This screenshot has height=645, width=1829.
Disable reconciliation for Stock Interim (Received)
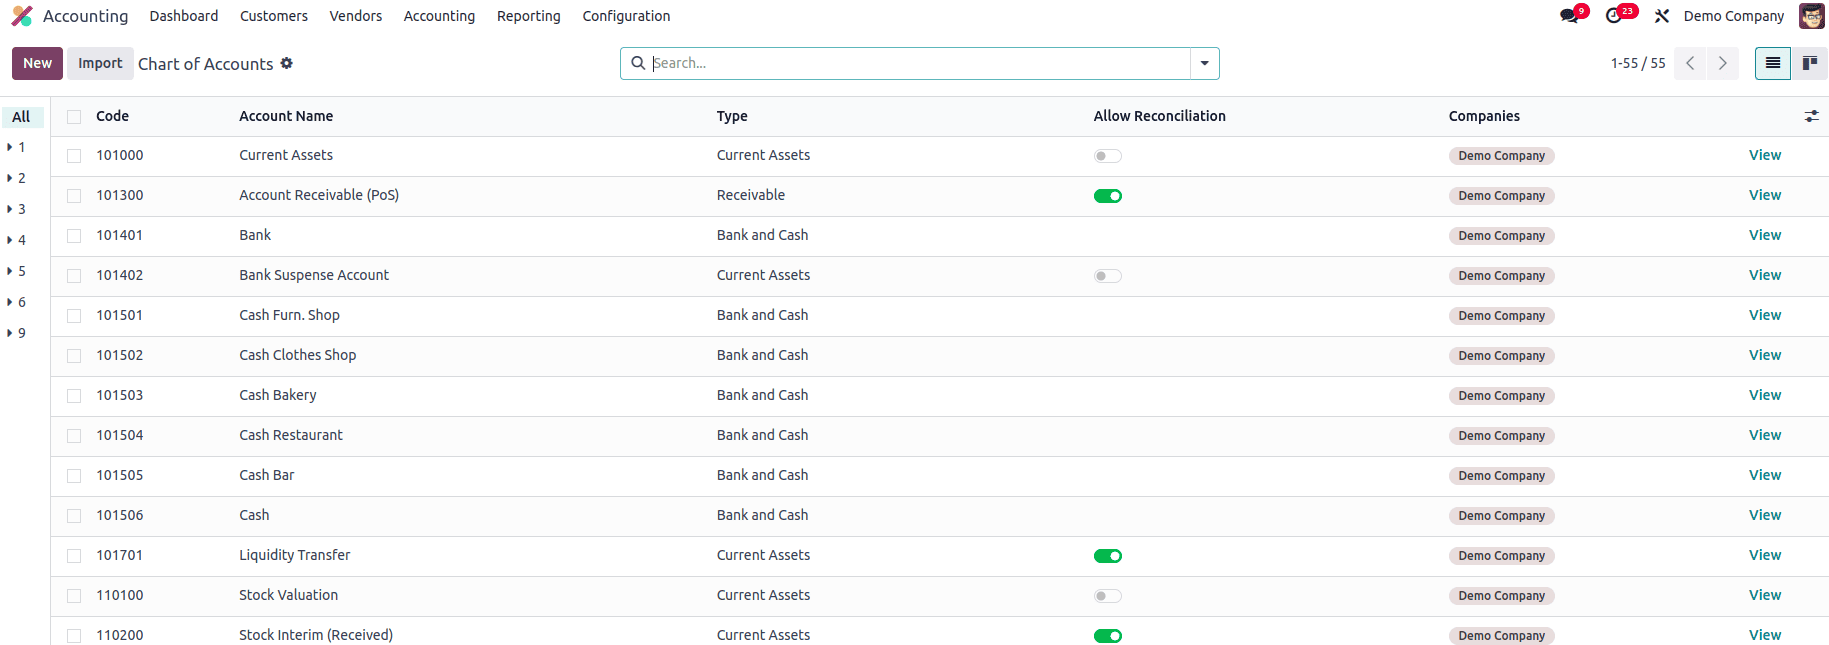pos(1108,636)
